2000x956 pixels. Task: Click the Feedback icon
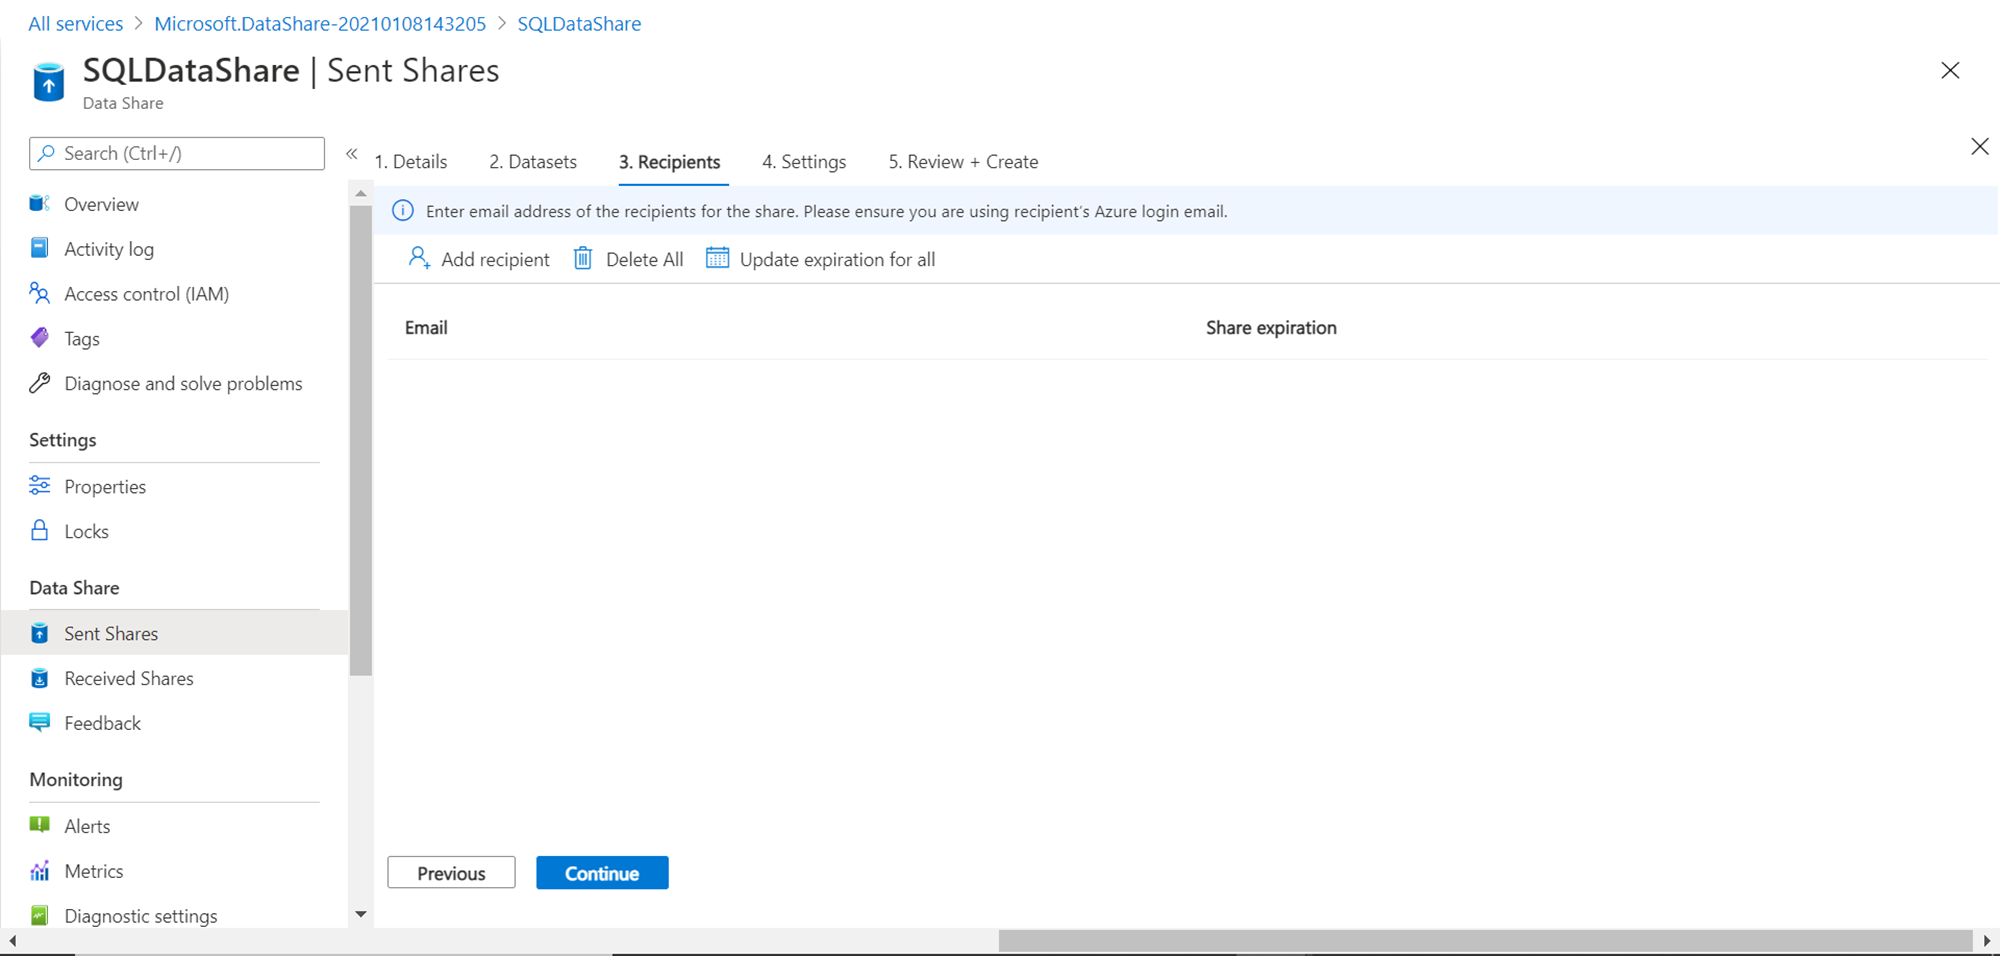(x=40, y=722)
